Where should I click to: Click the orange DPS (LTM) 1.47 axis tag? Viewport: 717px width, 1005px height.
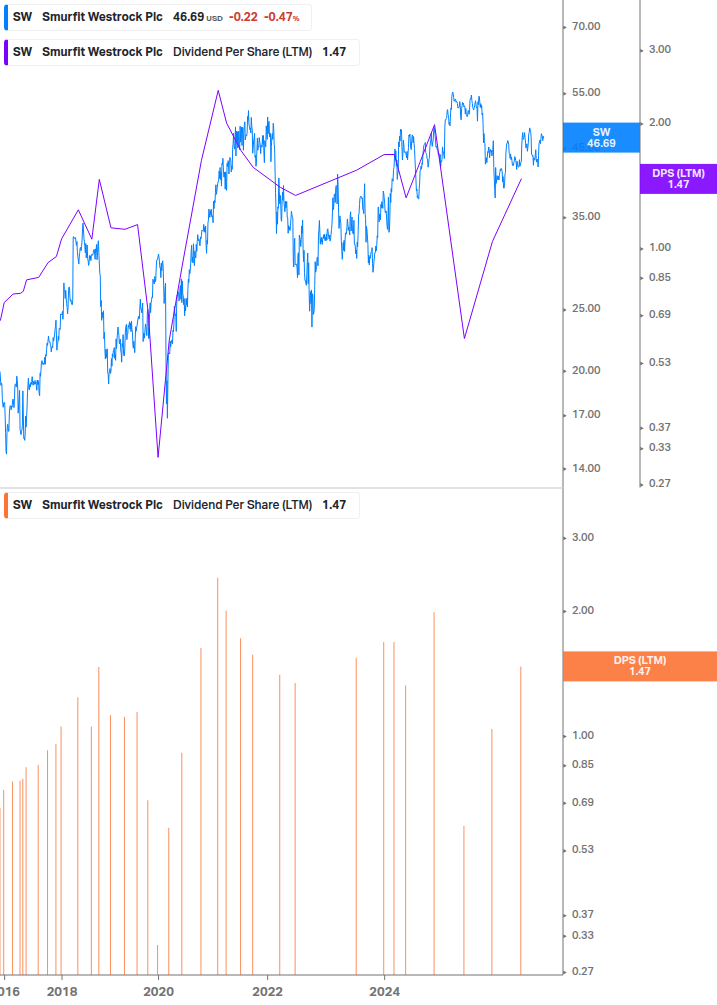(x=639, y=666)
